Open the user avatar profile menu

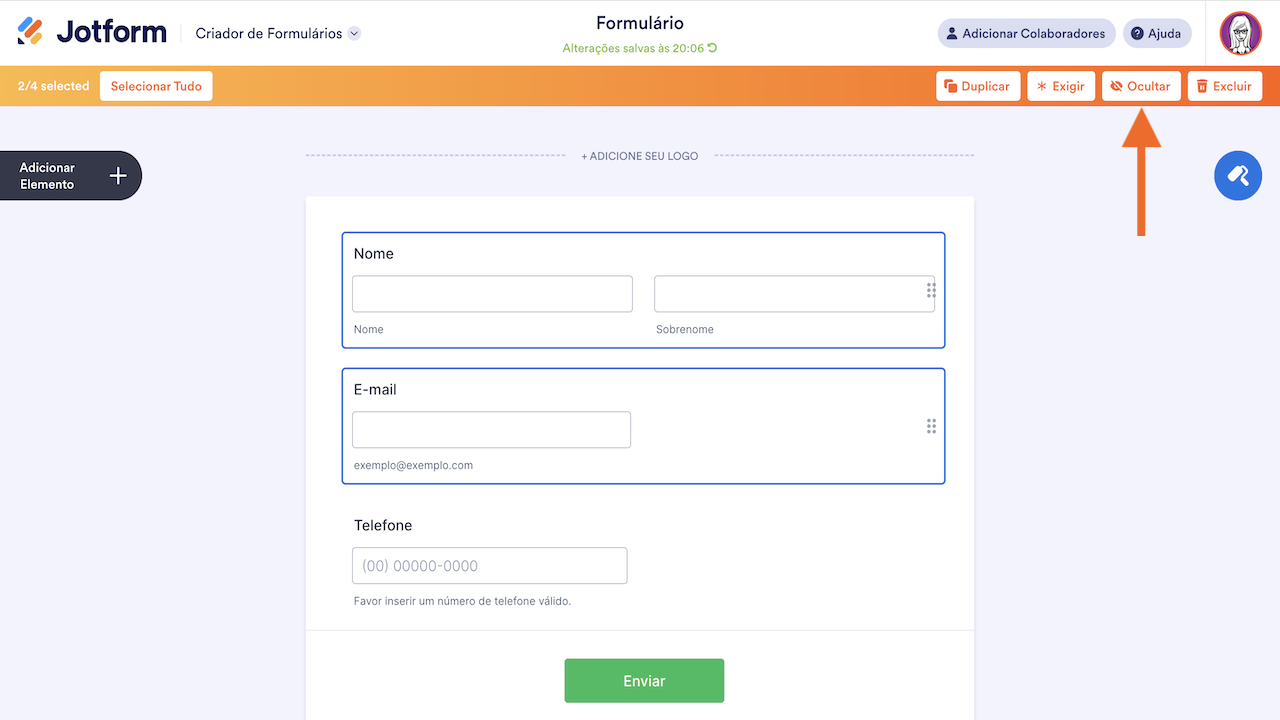(1241, 33)
